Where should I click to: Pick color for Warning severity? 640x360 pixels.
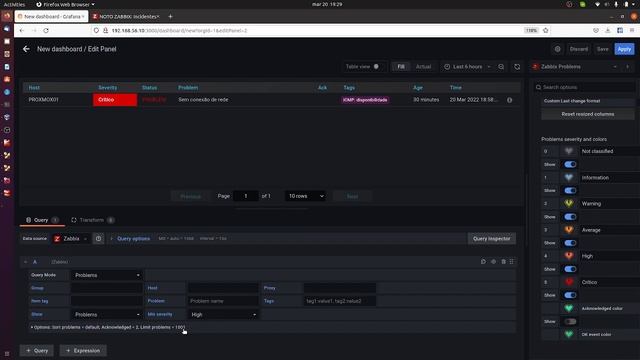coord(569,203)
